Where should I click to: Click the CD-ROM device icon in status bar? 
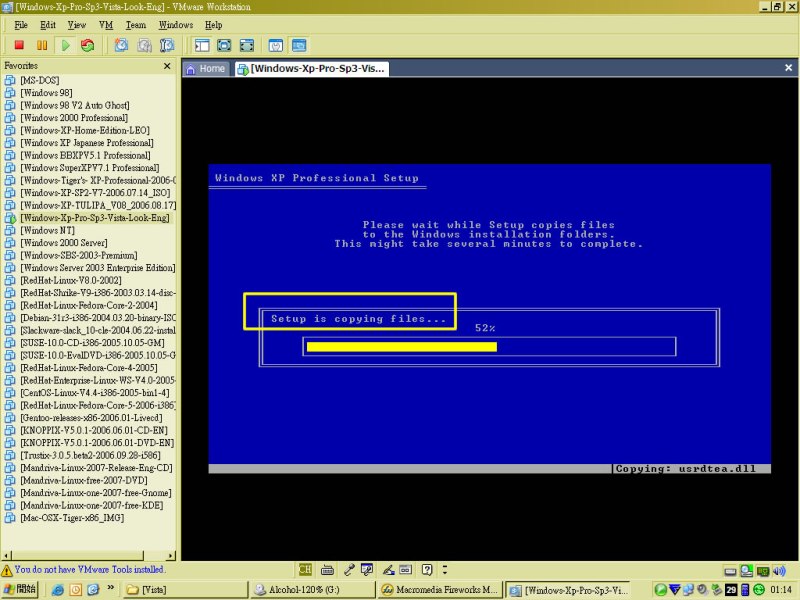click(x=747, y=571)
